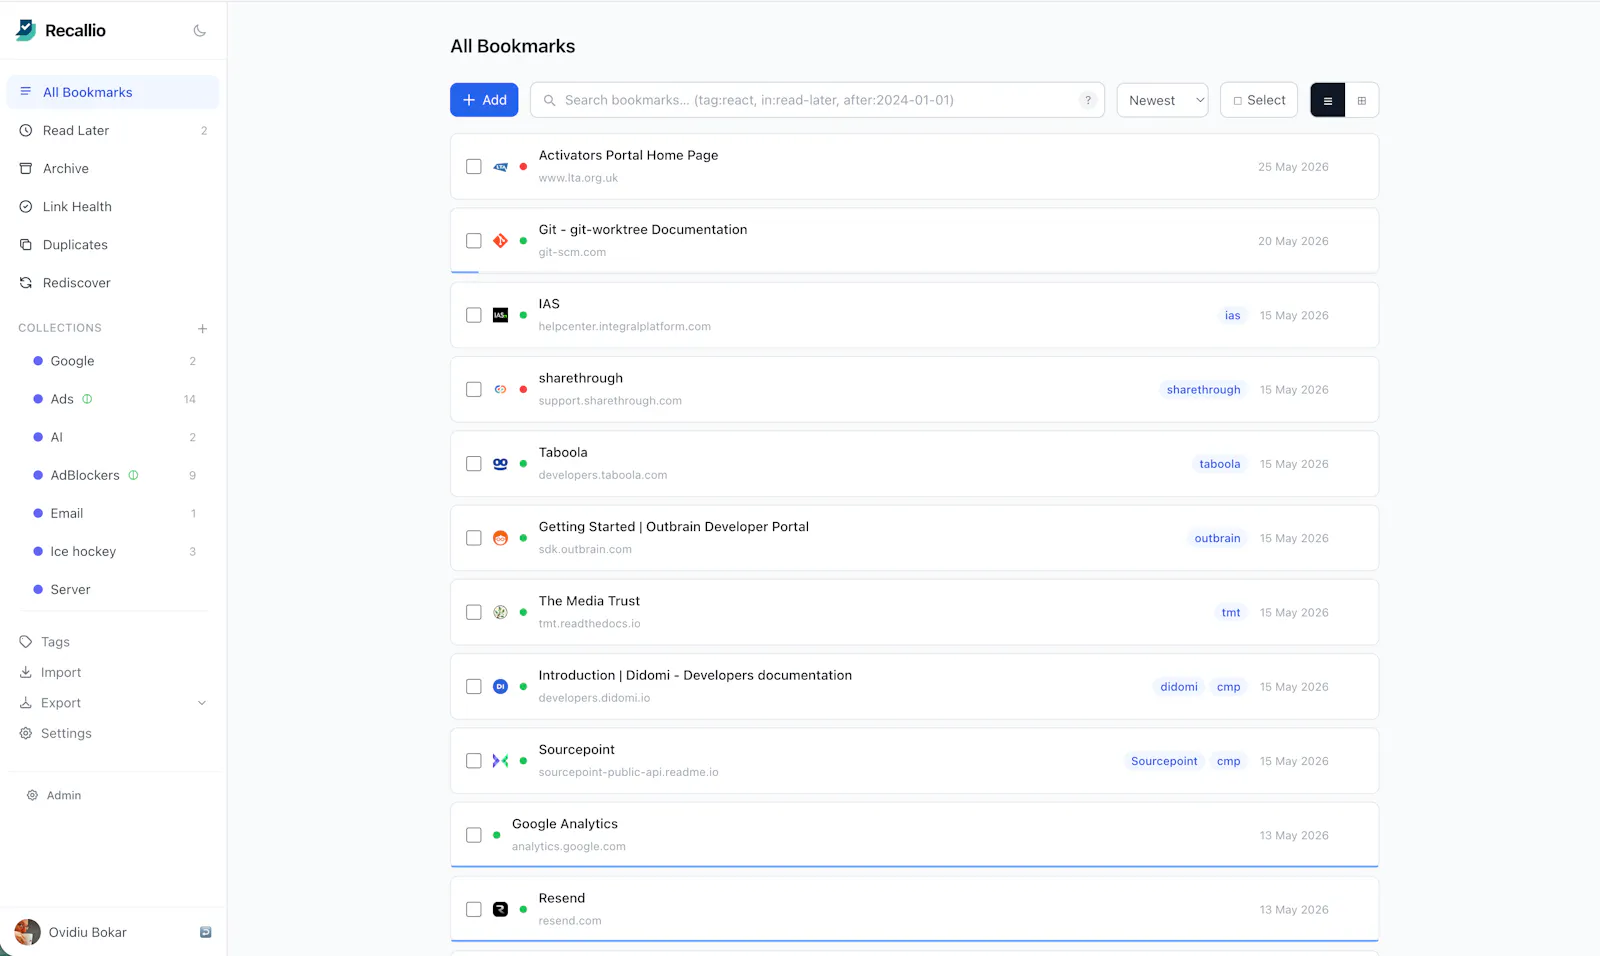
Task: Open the Read Later list
Action: pyautogui.click(x=113, y=130)
